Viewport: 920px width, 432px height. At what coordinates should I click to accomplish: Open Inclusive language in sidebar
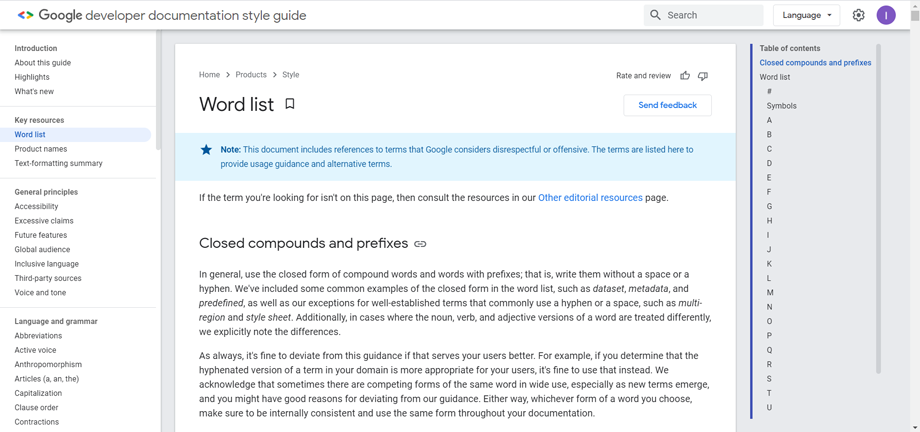(46, 264)
